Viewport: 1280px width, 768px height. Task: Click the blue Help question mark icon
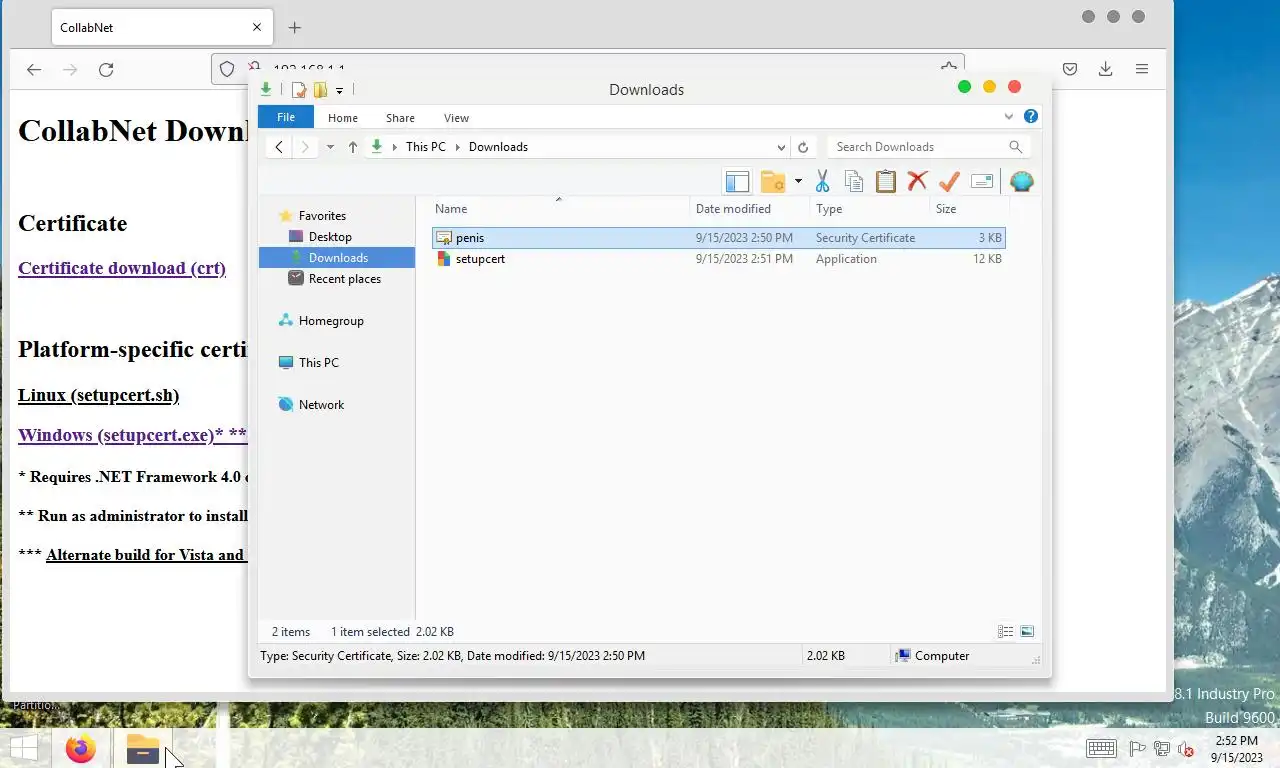[x=1031, y=117]
